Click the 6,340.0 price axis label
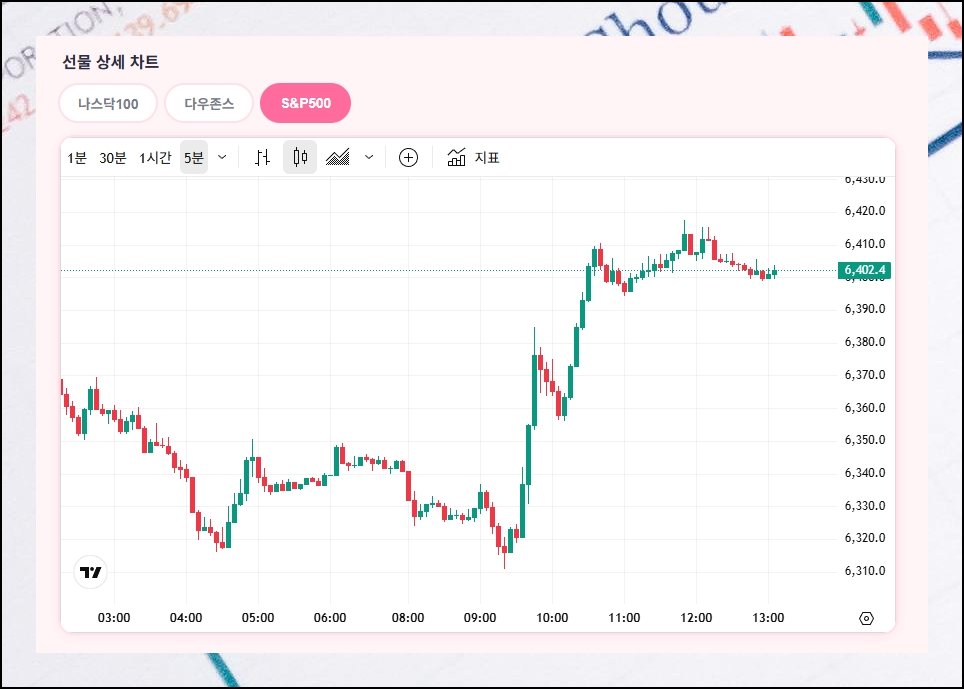Screen dimensions: 964x689 coord(865,473)
